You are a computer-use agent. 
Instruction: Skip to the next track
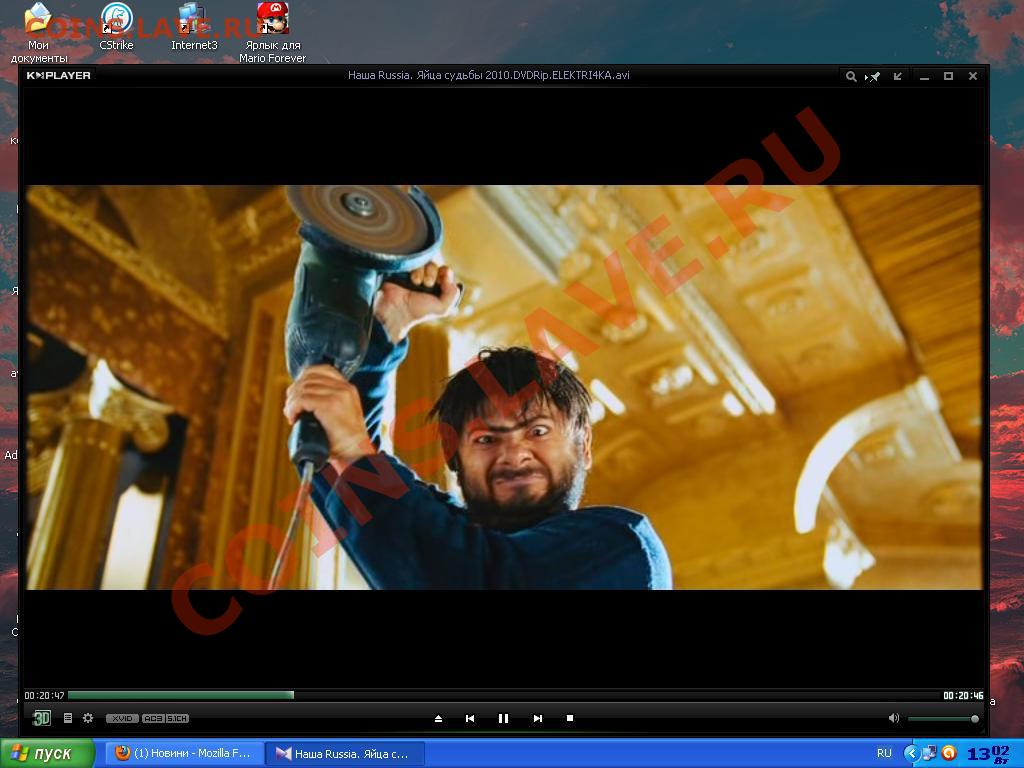(x=537, y=718)
